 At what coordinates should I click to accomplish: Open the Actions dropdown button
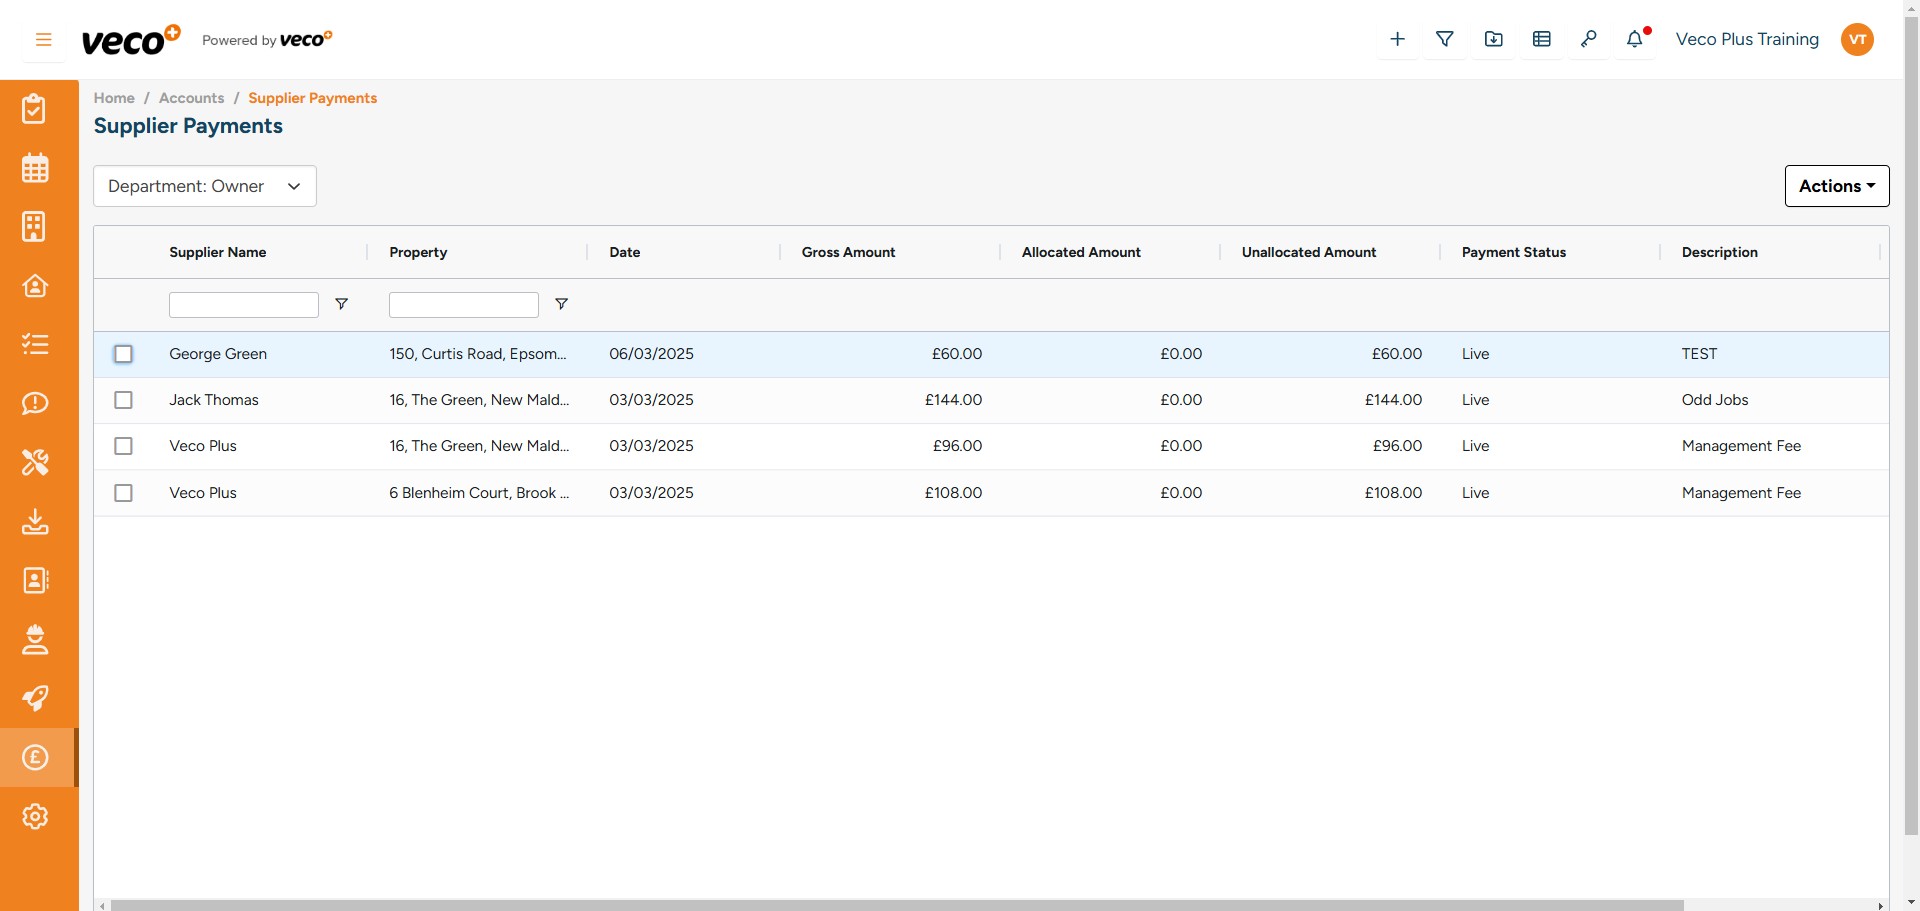1836,186
